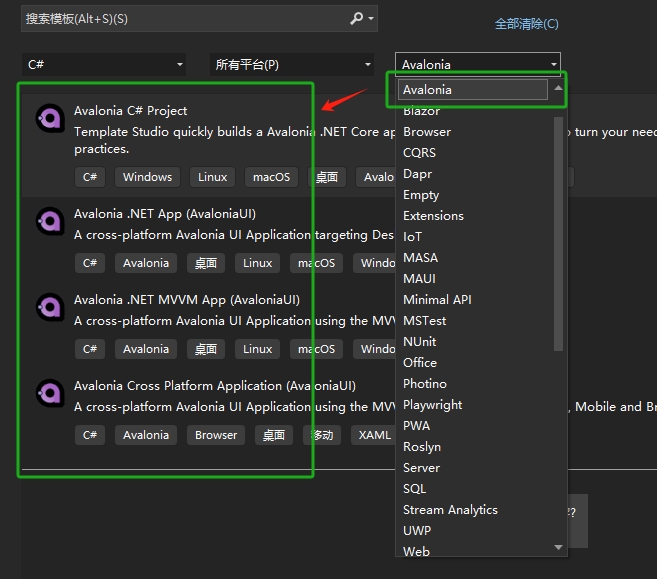Select IoT project type
The width and height of the screenshot is (657, 579).
coord(412,237)
